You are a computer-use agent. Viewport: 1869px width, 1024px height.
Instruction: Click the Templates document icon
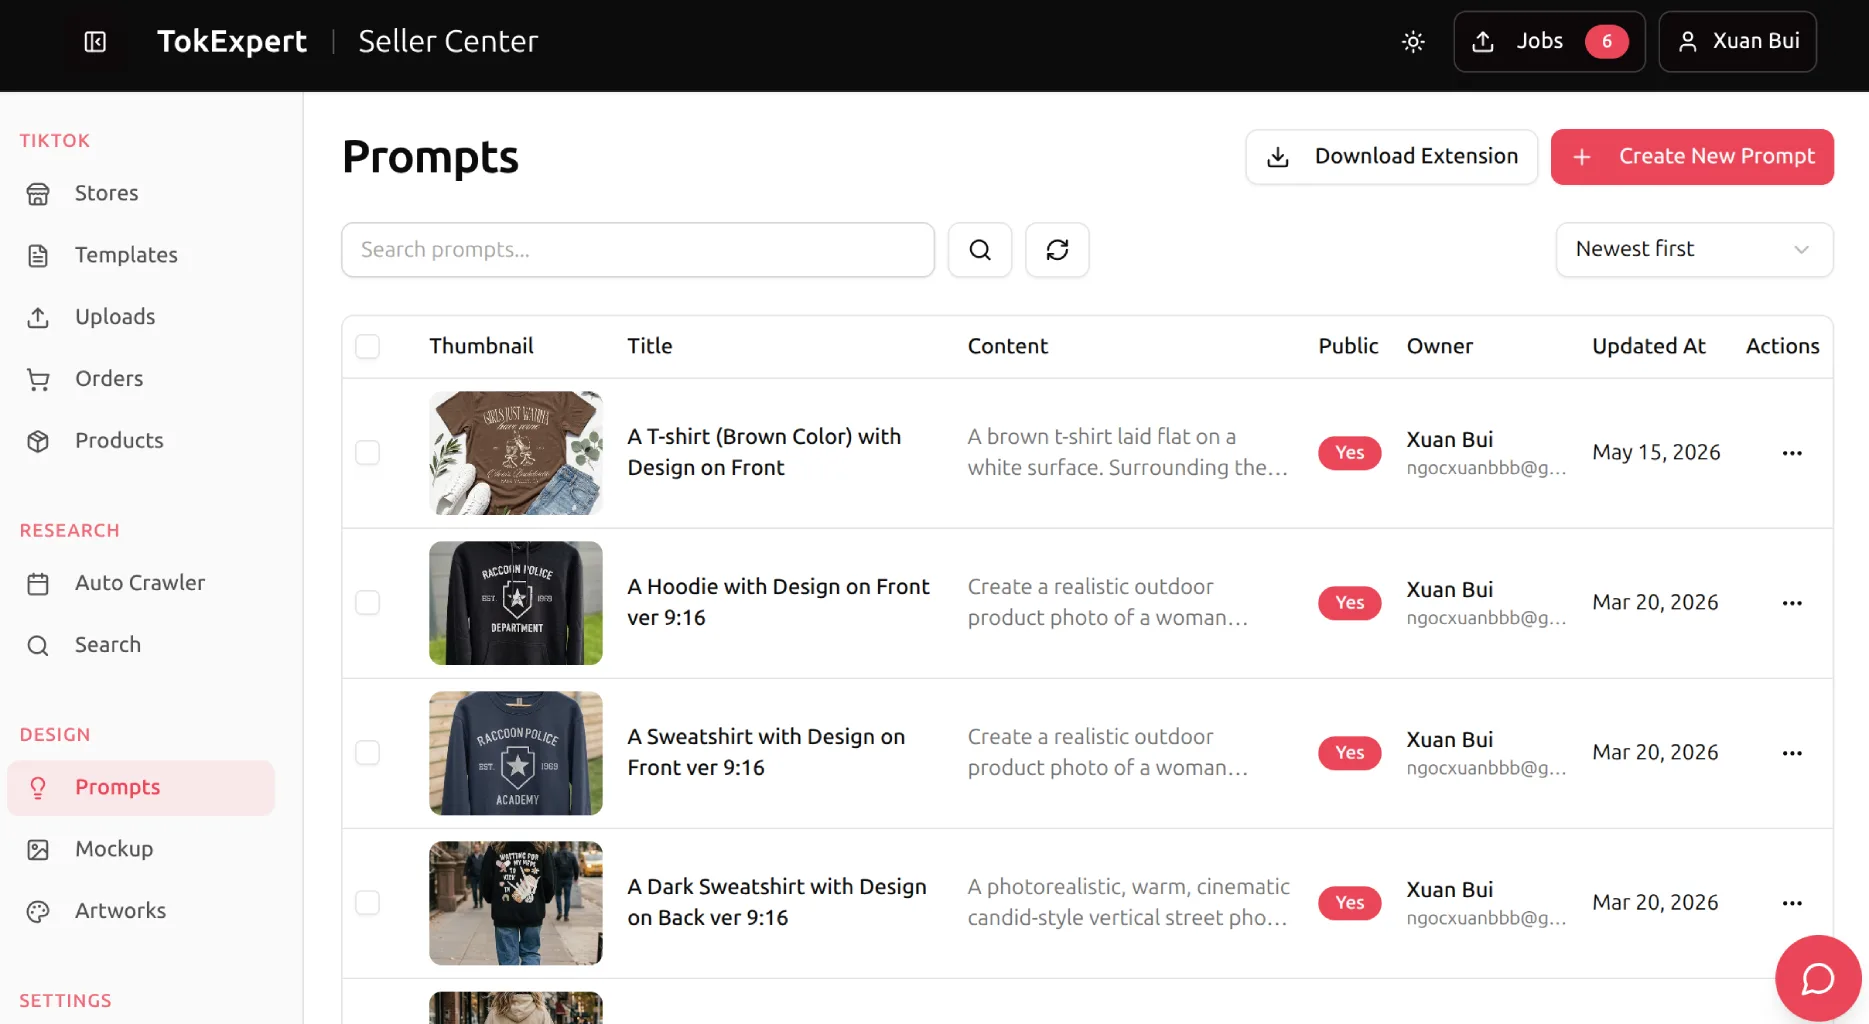tap(38, 256)
